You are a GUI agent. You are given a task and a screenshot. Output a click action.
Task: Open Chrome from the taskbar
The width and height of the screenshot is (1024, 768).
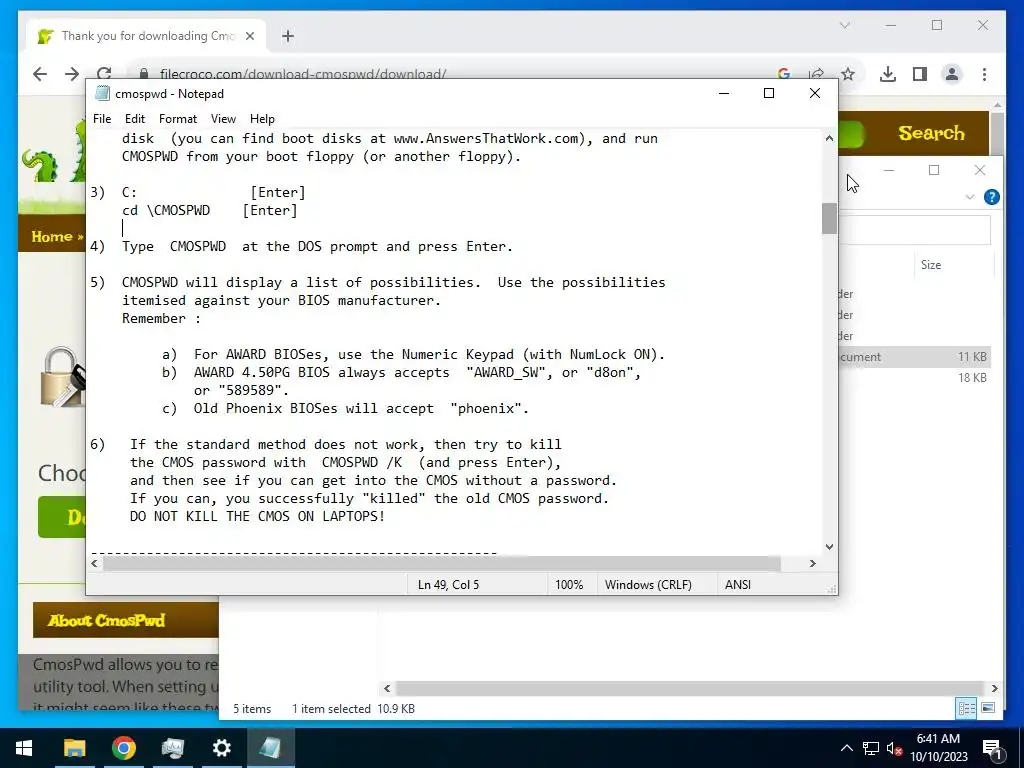pos(123,748)
